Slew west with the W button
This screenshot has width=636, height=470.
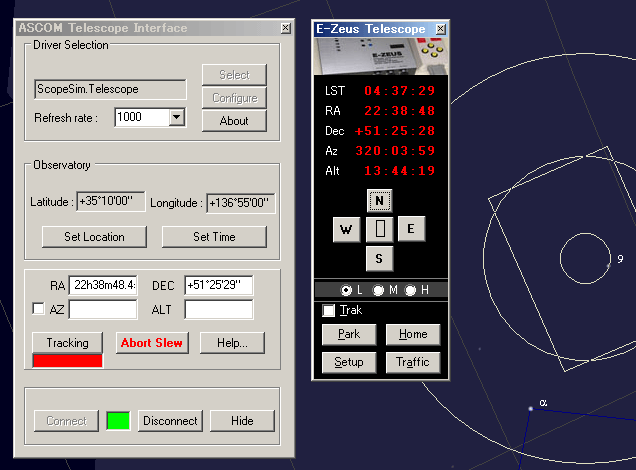click(x=346, y=230)
